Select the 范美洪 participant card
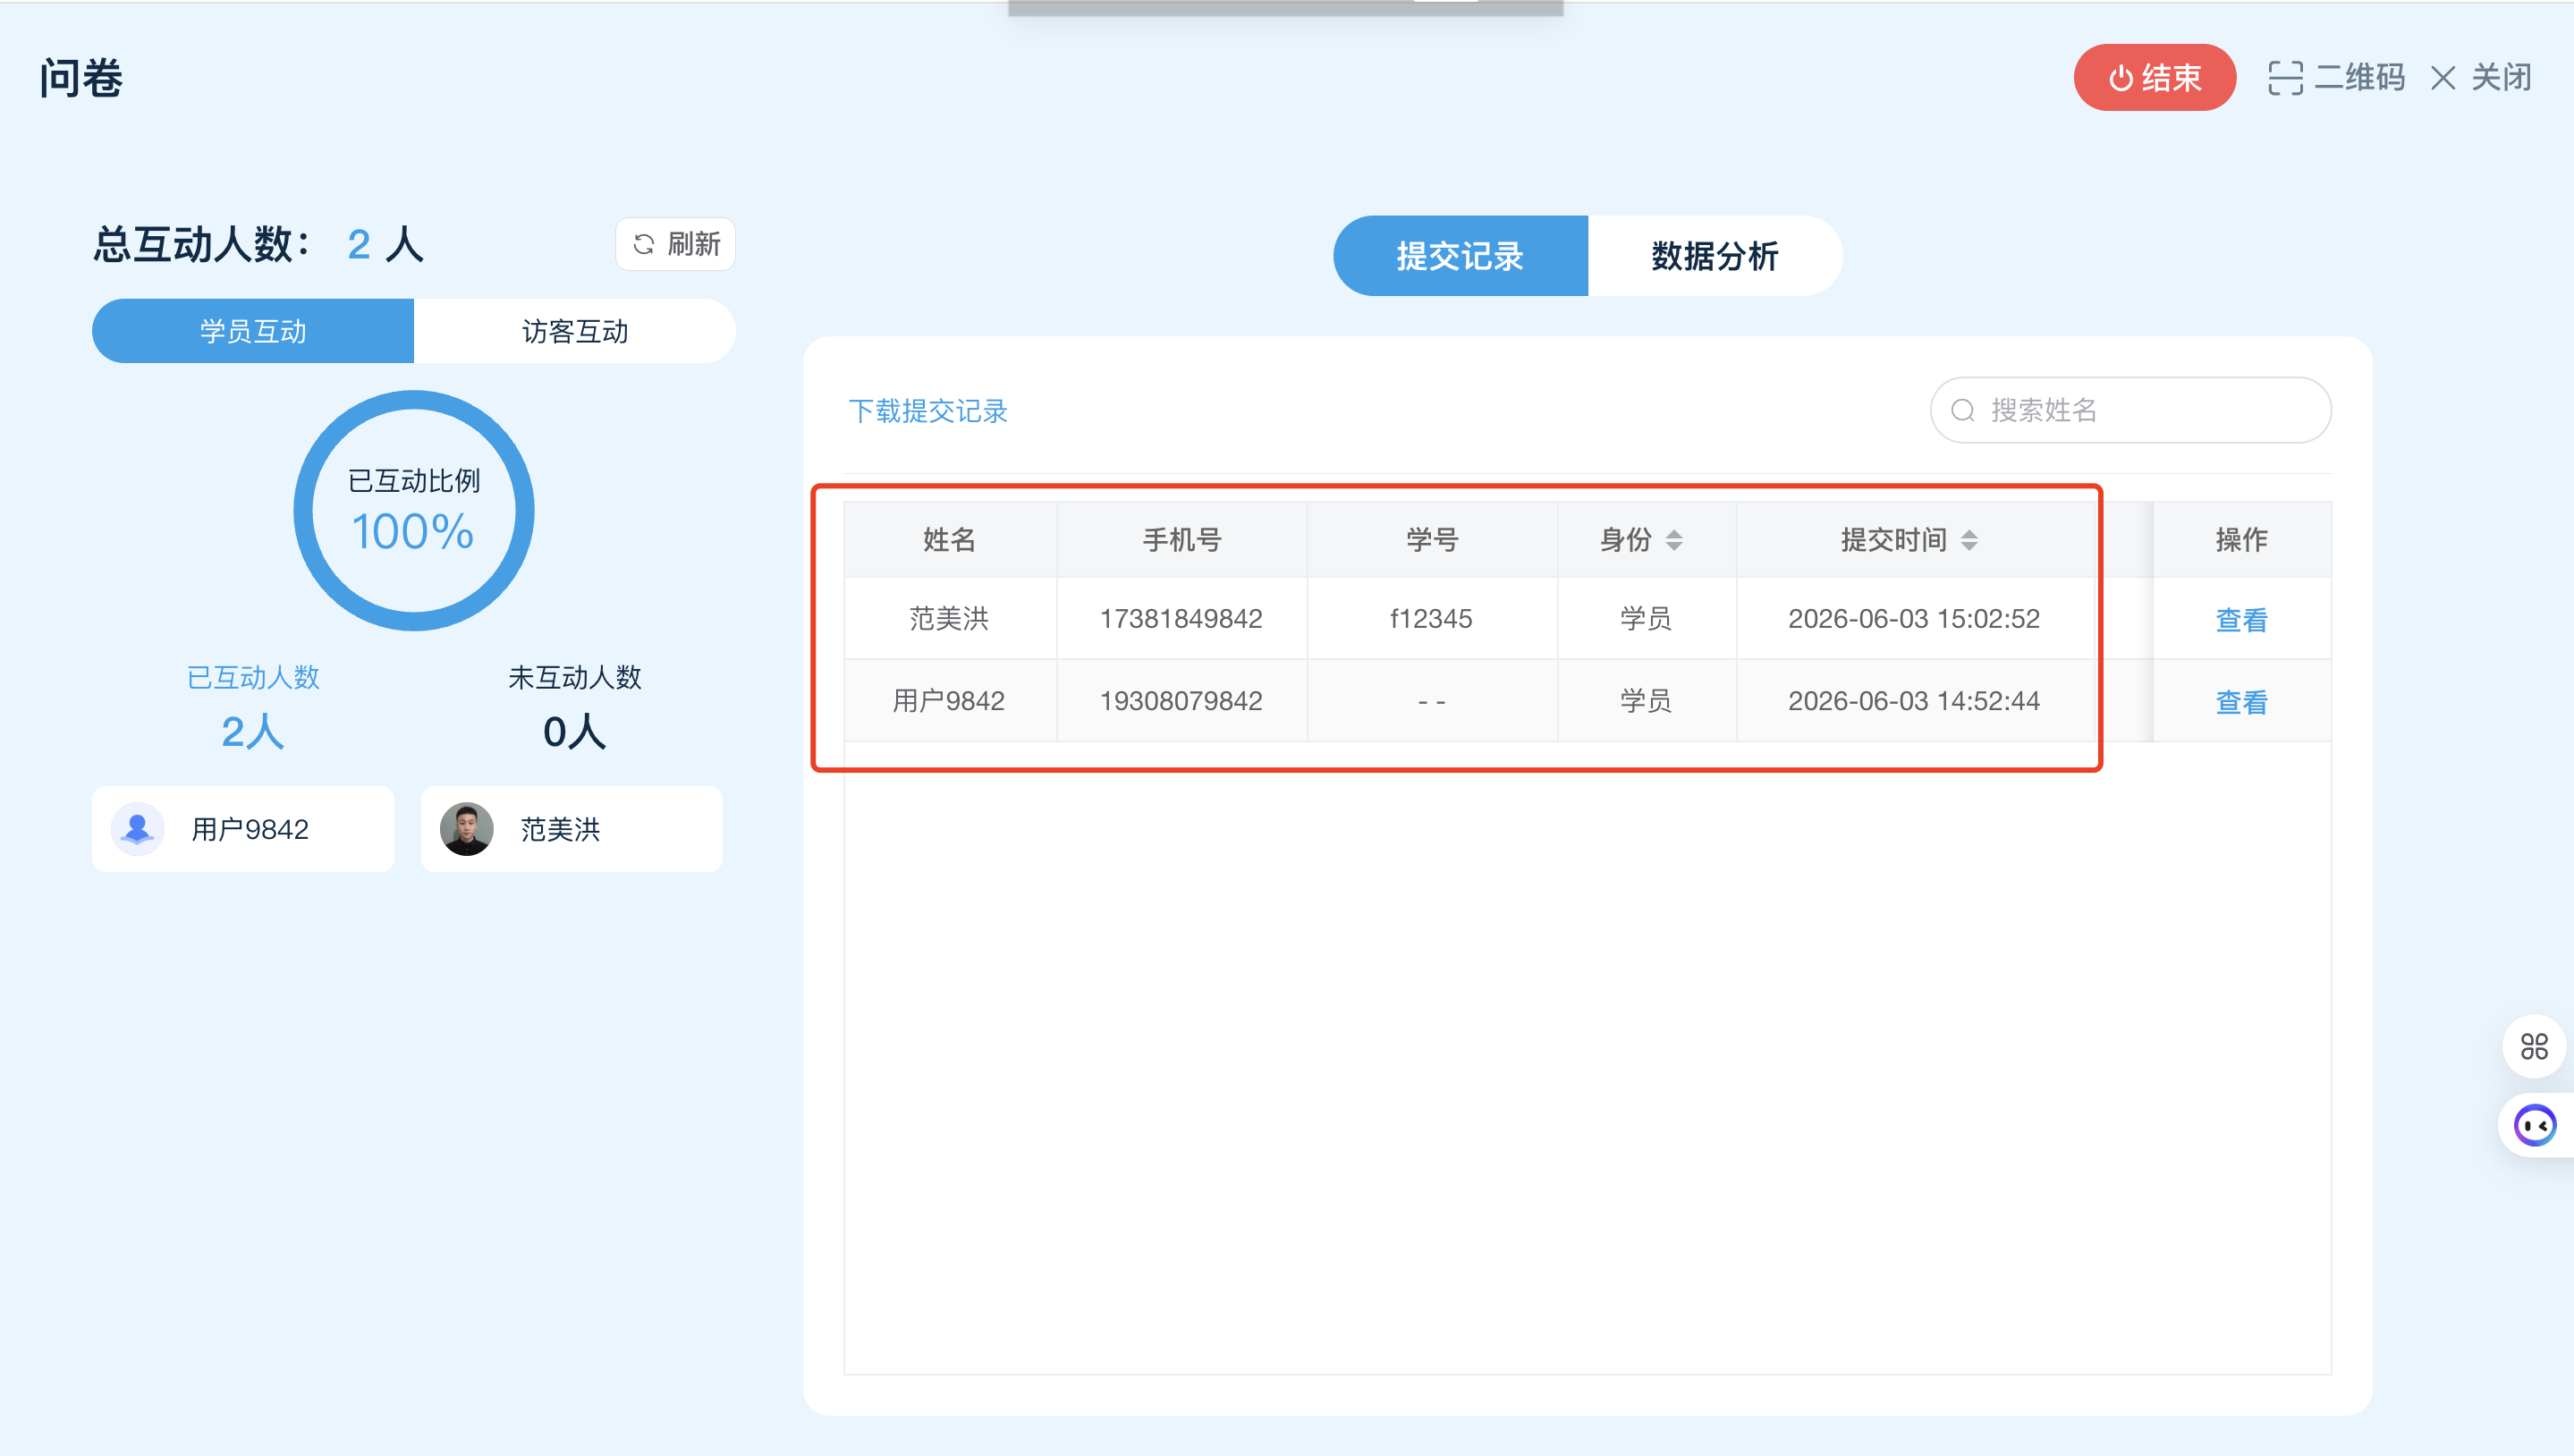Image resolution: width=2574 pixels, height=1456 pixels. (571, 829)
